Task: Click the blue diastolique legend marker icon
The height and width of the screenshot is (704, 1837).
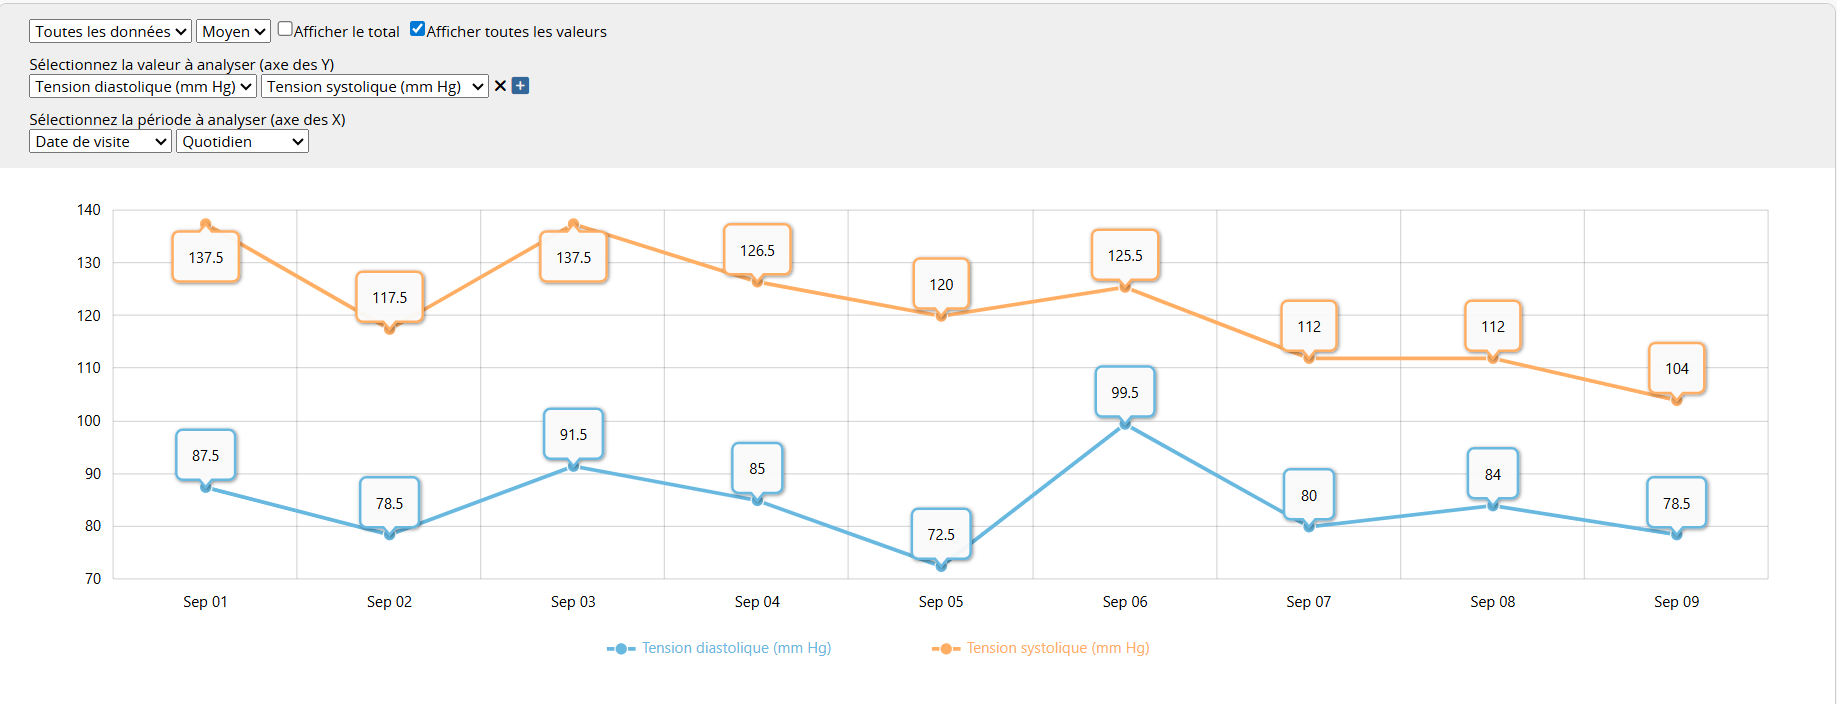Action: (x=621, y=649)
